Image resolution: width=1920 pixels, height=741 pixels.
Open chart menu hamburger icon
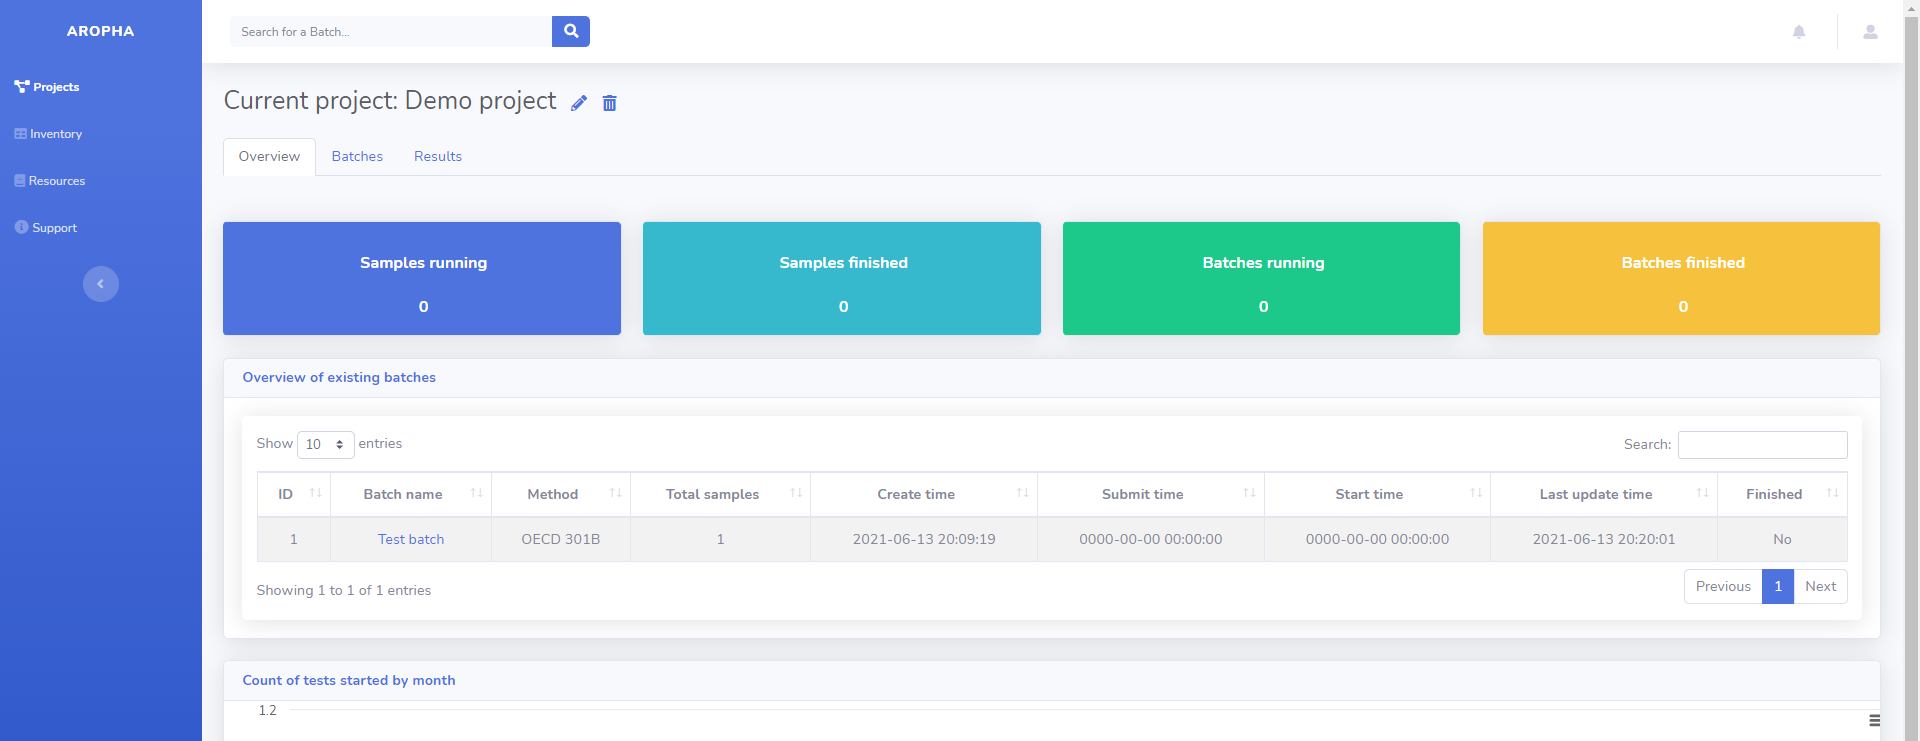1874,720
